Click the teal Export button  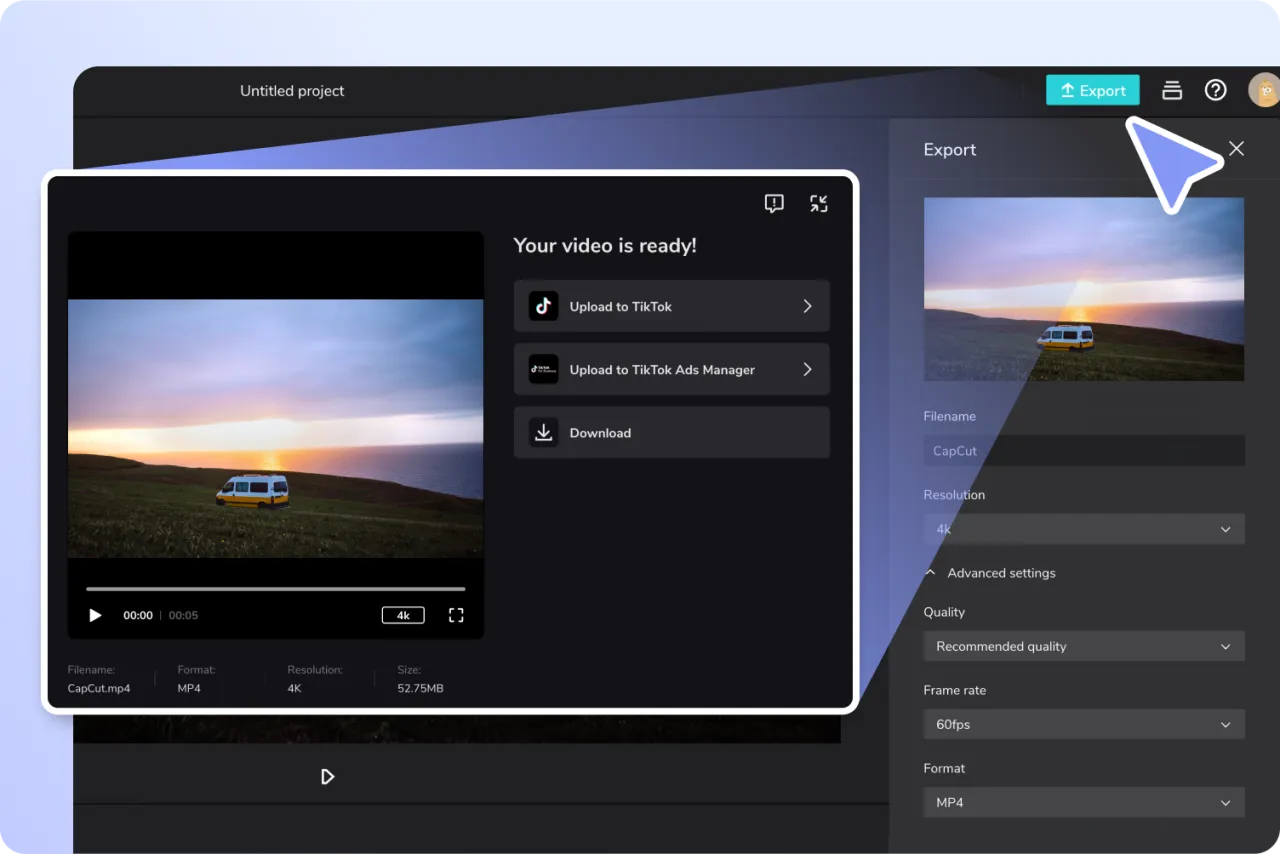pyautogui.click(x=1092, y=91)
